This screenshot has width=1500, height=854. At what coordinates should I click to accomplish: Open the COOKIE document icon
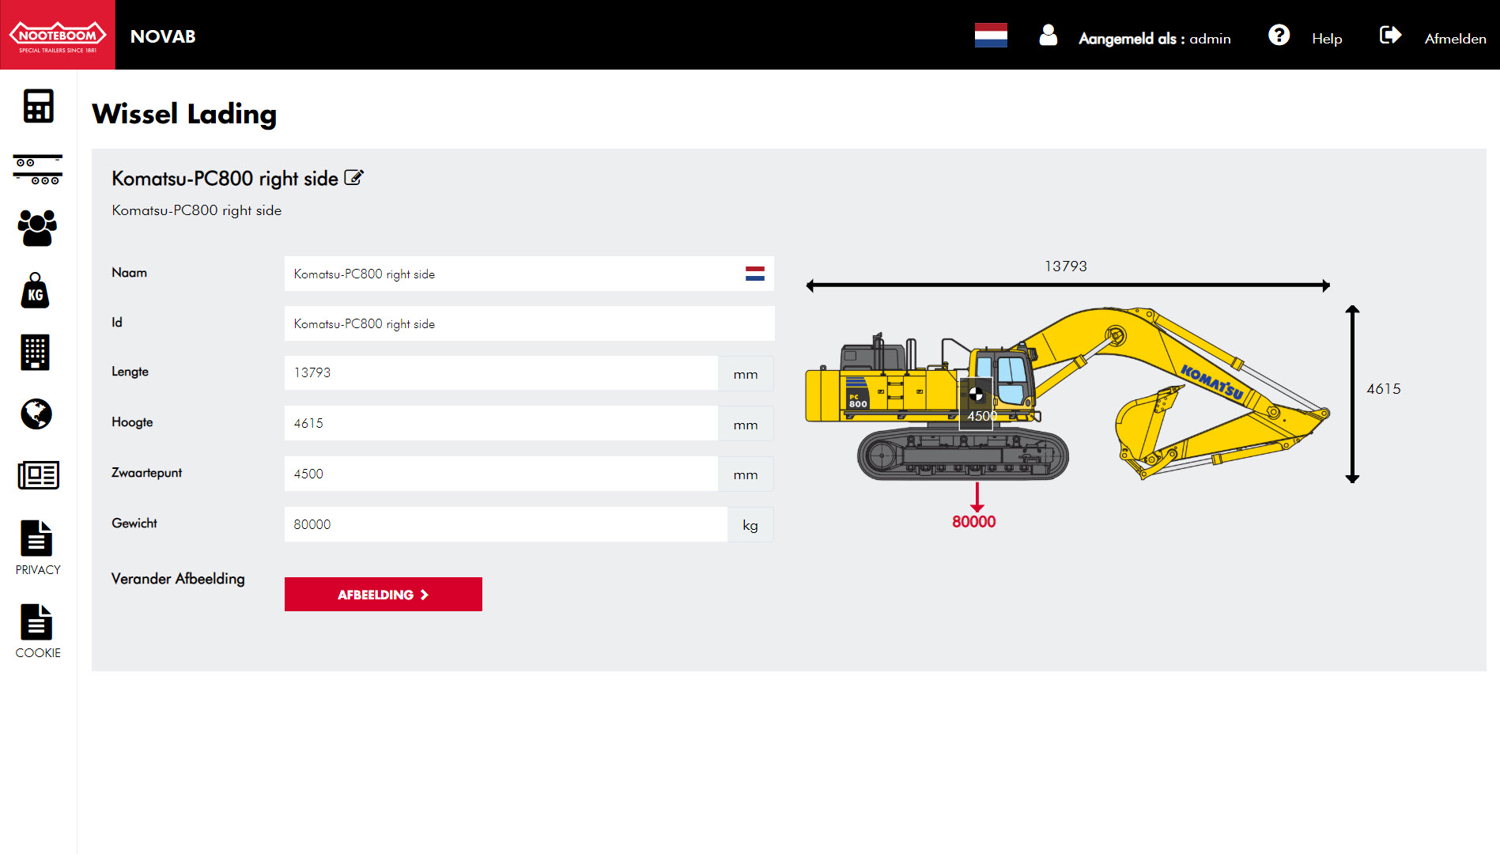[37, 622]
